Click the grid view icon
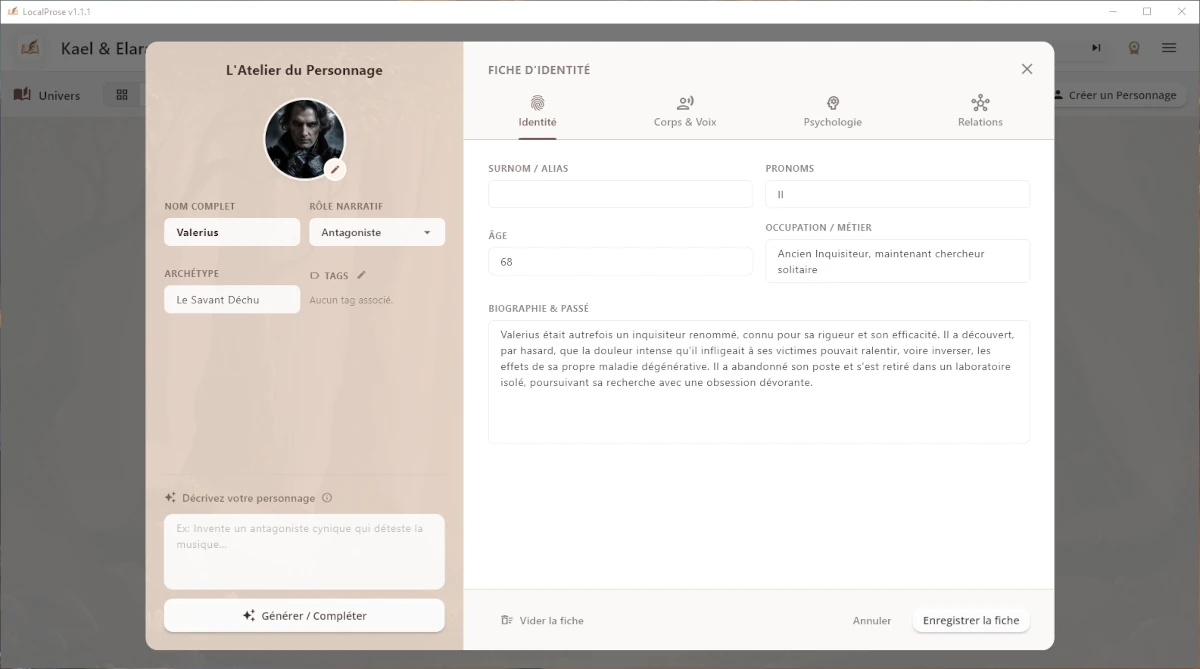1200x669 pixels. click(122, 95)
